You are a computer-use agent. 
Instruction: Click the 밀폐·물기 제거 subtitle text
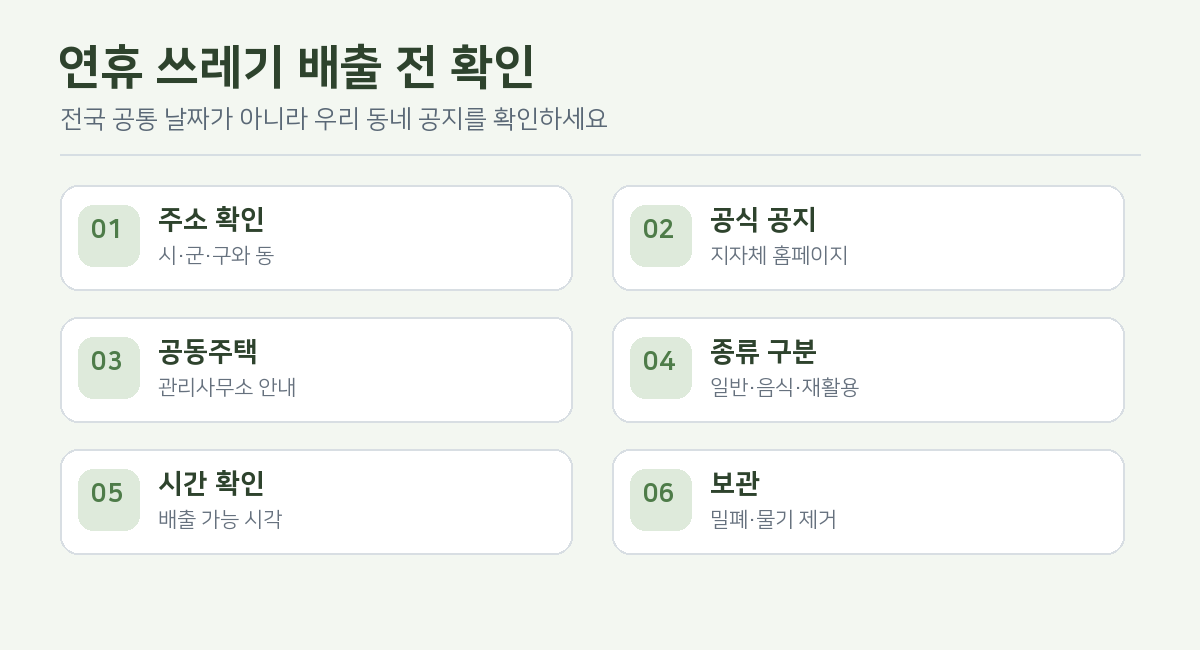(773, 519)
